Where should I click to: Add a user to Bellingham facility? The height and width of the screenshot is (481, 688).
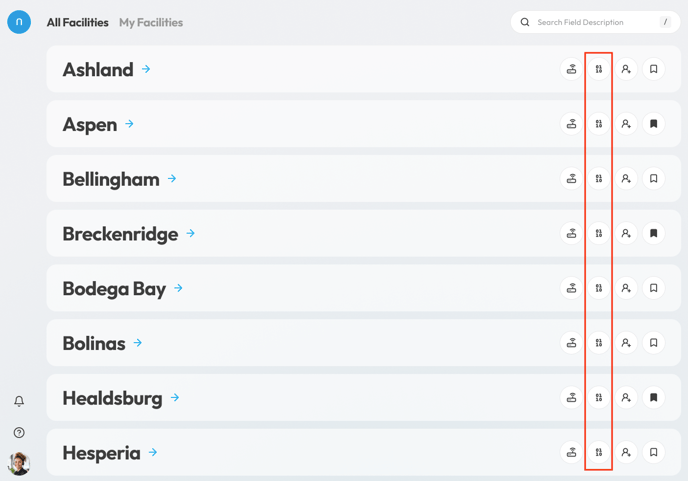pos(626,179)
